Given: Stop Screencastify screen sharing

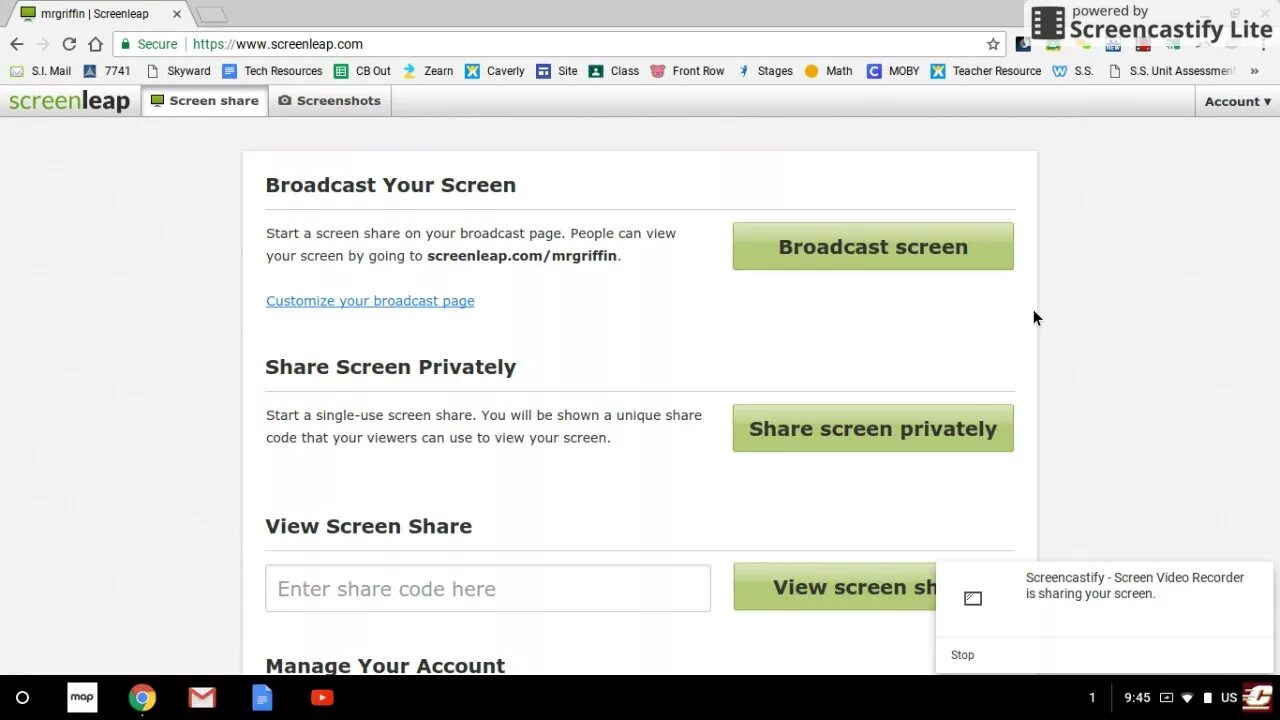Looking at the screenshot, I should [962, 655].
